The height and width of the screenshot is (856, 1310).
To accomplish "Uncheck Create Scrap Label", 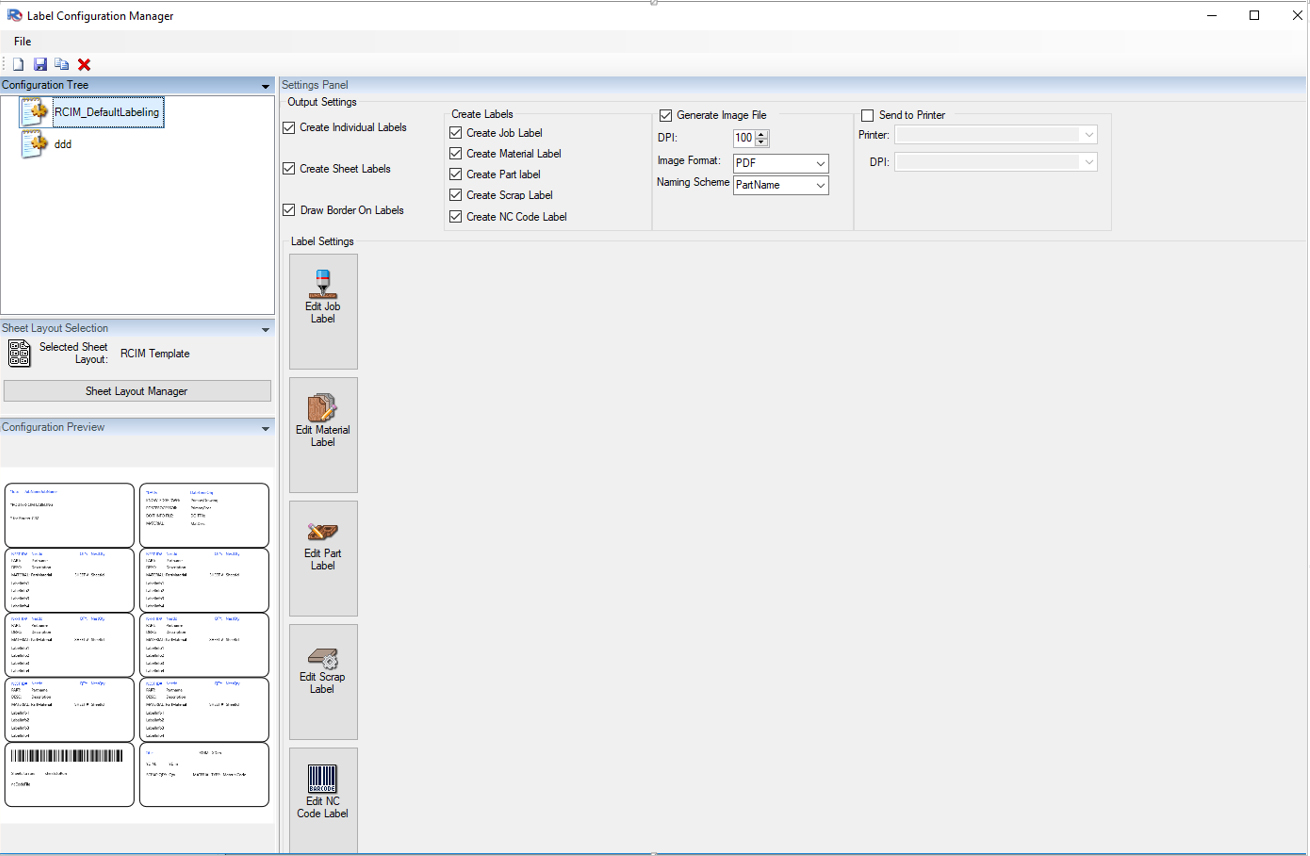I will click(x=455, y=195).
